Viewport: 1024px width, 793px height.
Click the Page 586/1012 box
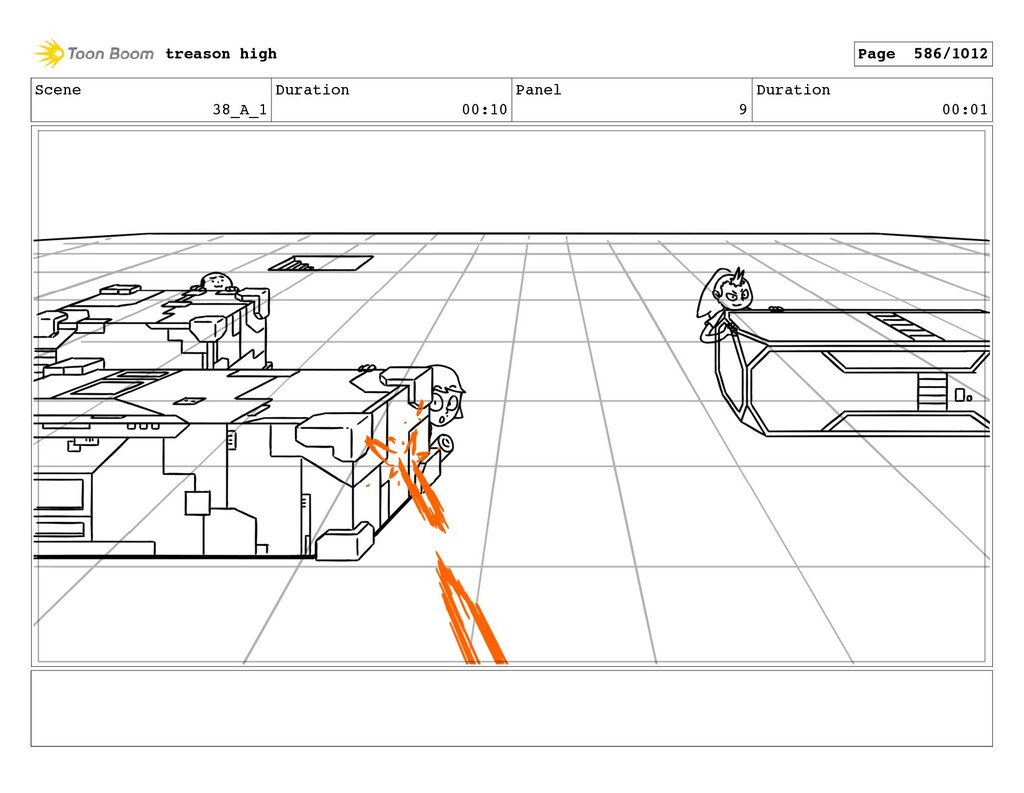click(923, 54)
